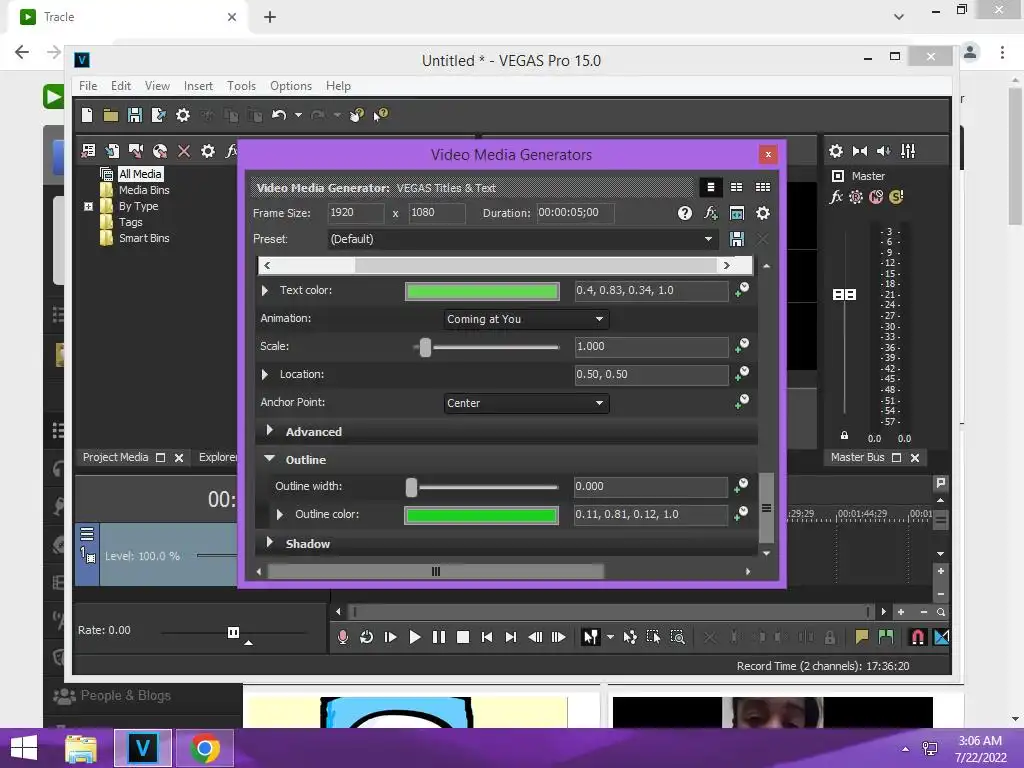1024x768 pixels.
Task: Click the Duration field 00:00:05;00
Action: tap(575, 212)
